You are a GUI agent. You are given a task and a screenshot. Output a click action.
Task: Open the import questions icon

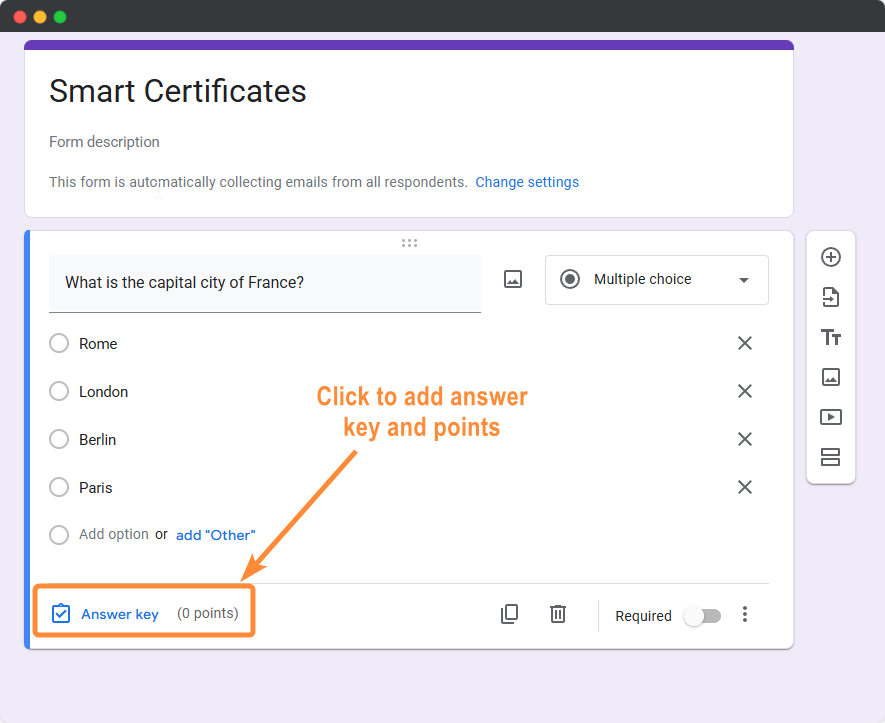coord(831,297)
